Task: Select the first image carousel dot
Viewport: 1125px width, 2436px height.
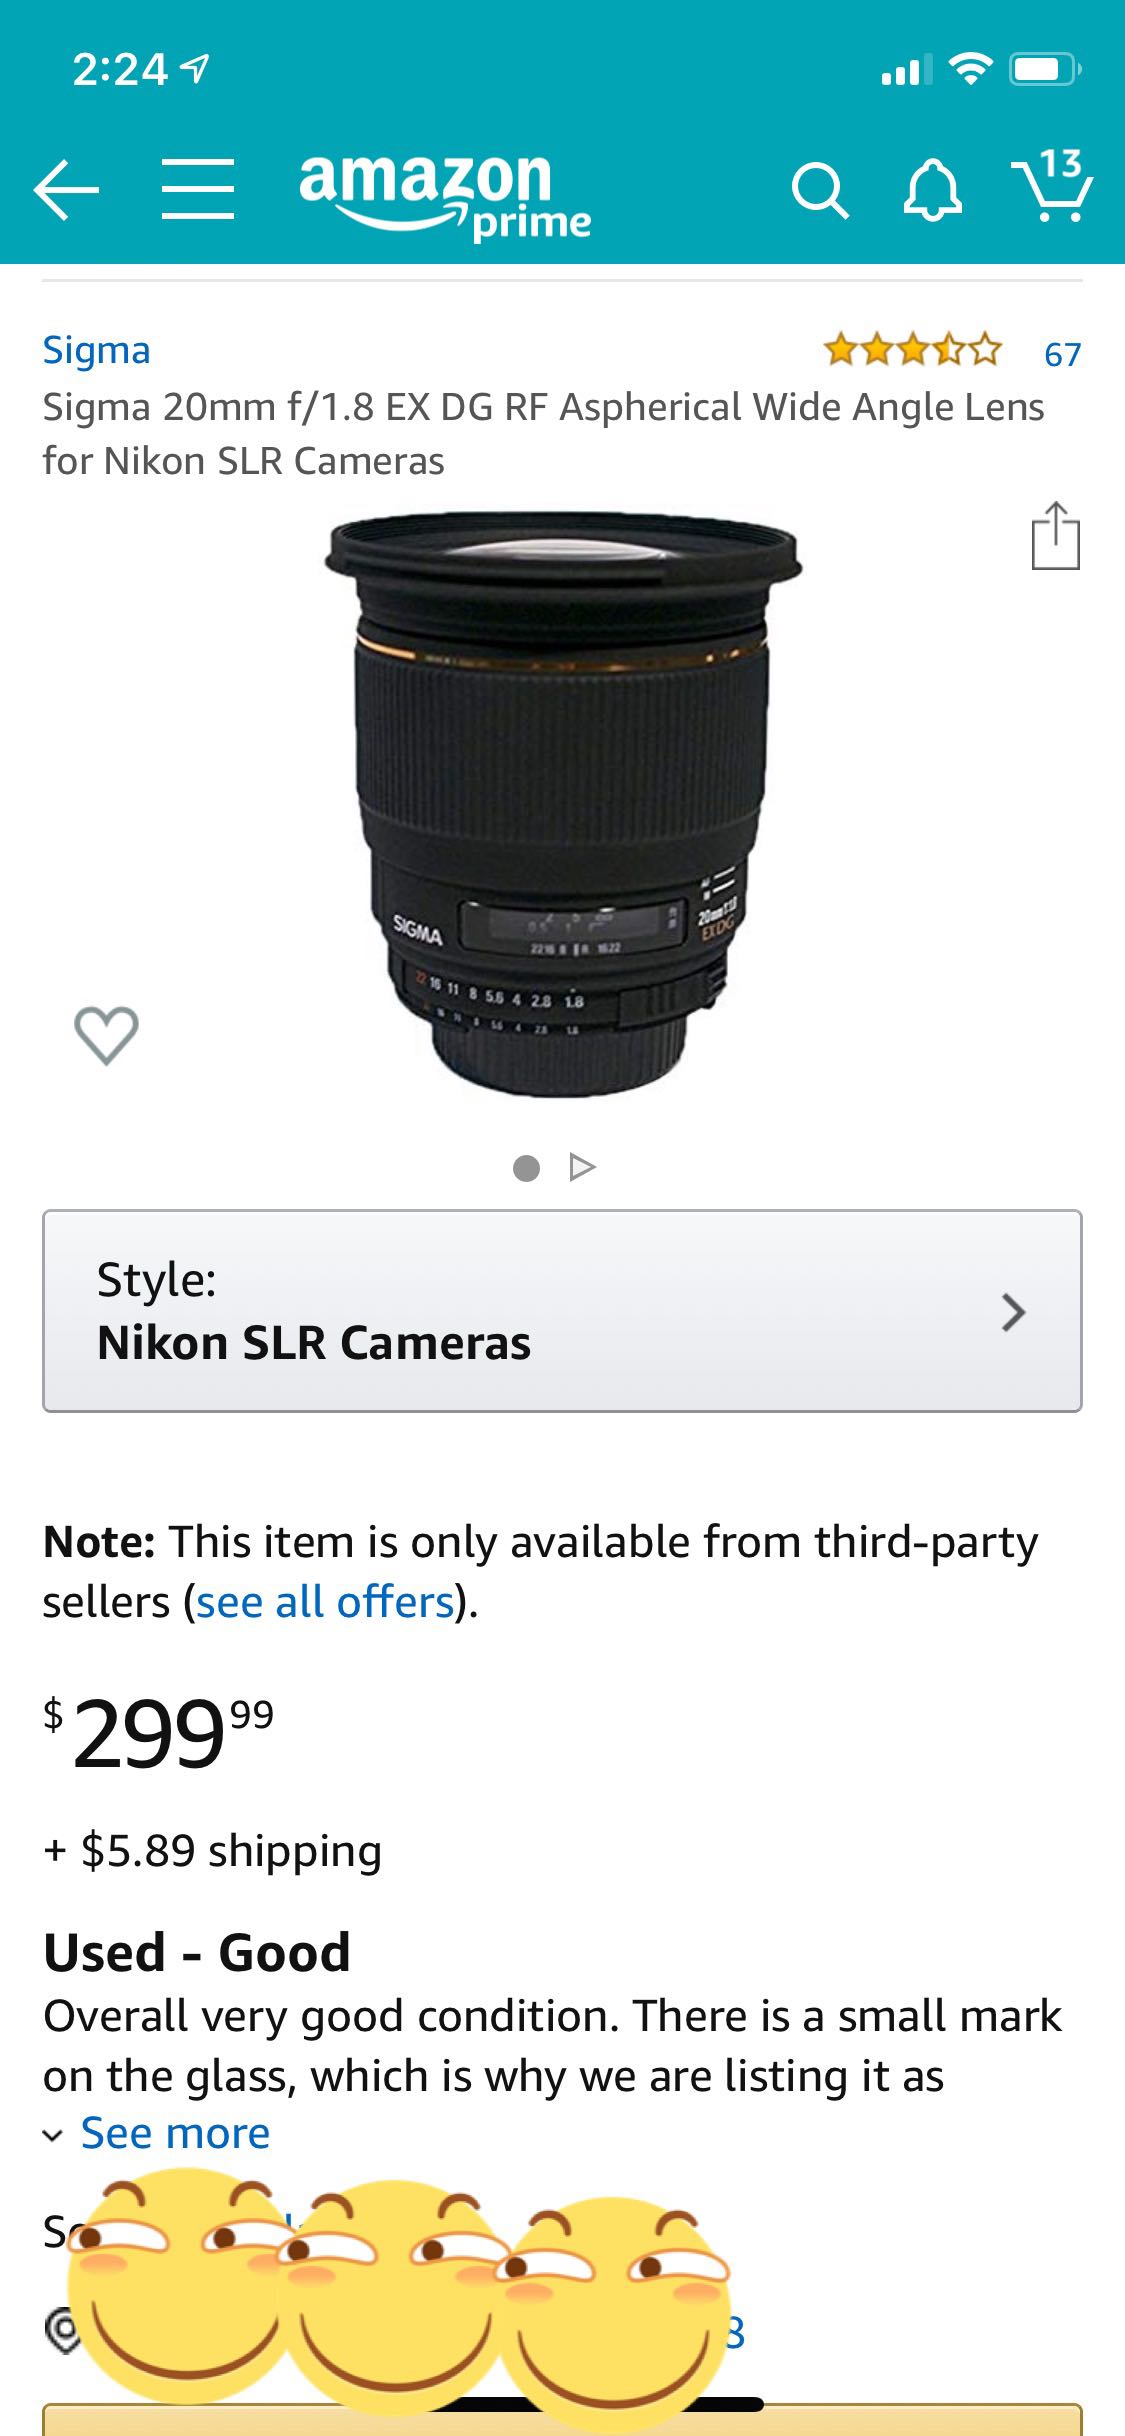Action: click(x=526, y=1168)
